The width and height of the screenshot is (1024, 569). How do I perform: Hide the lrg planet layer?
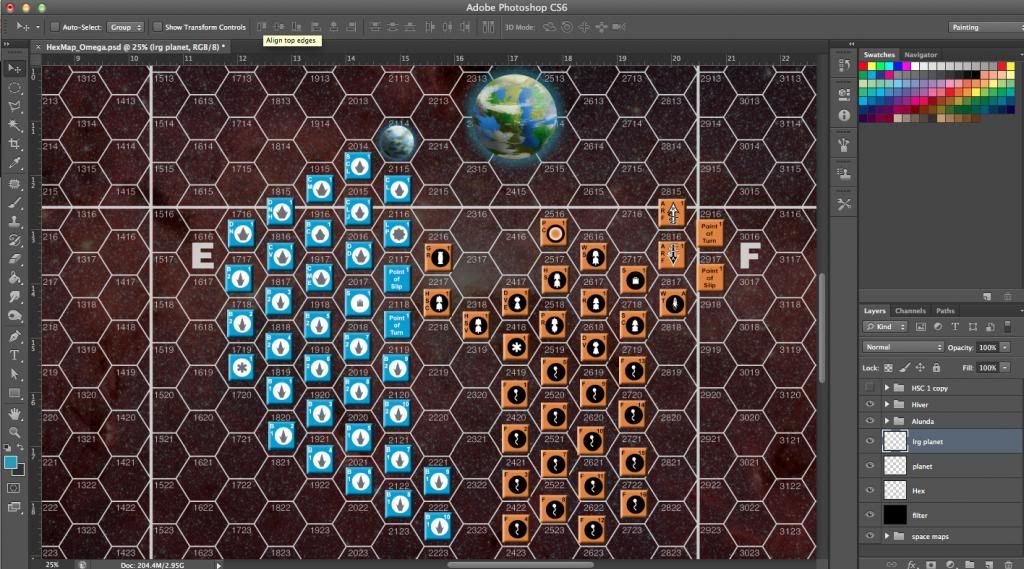pyautogui.click(x=869, y=441)
